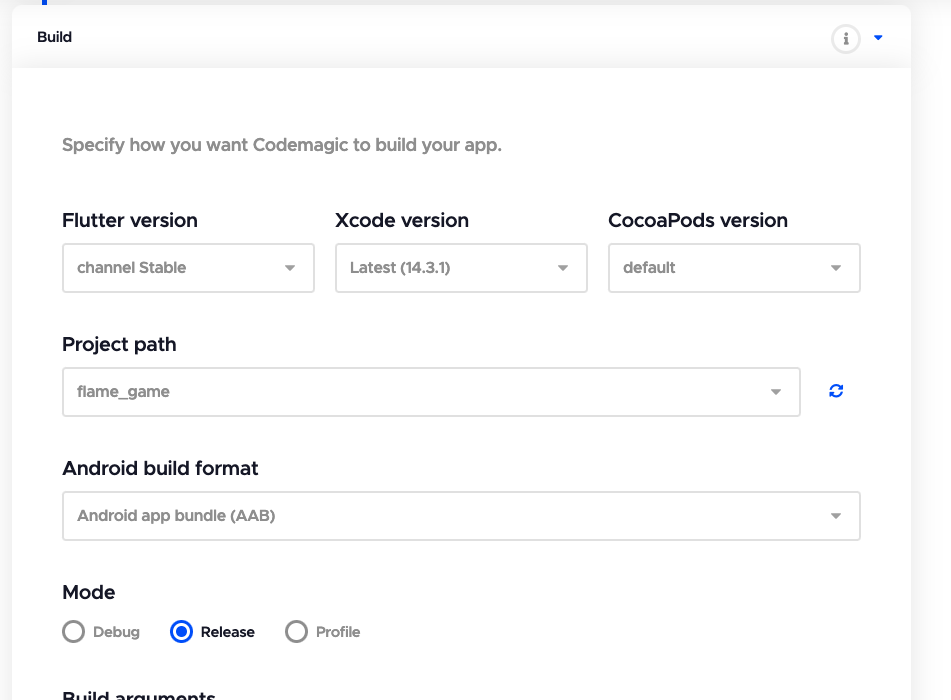Open the CocoaPods version dropdown
Screen dimensions: 951x700
734,268
